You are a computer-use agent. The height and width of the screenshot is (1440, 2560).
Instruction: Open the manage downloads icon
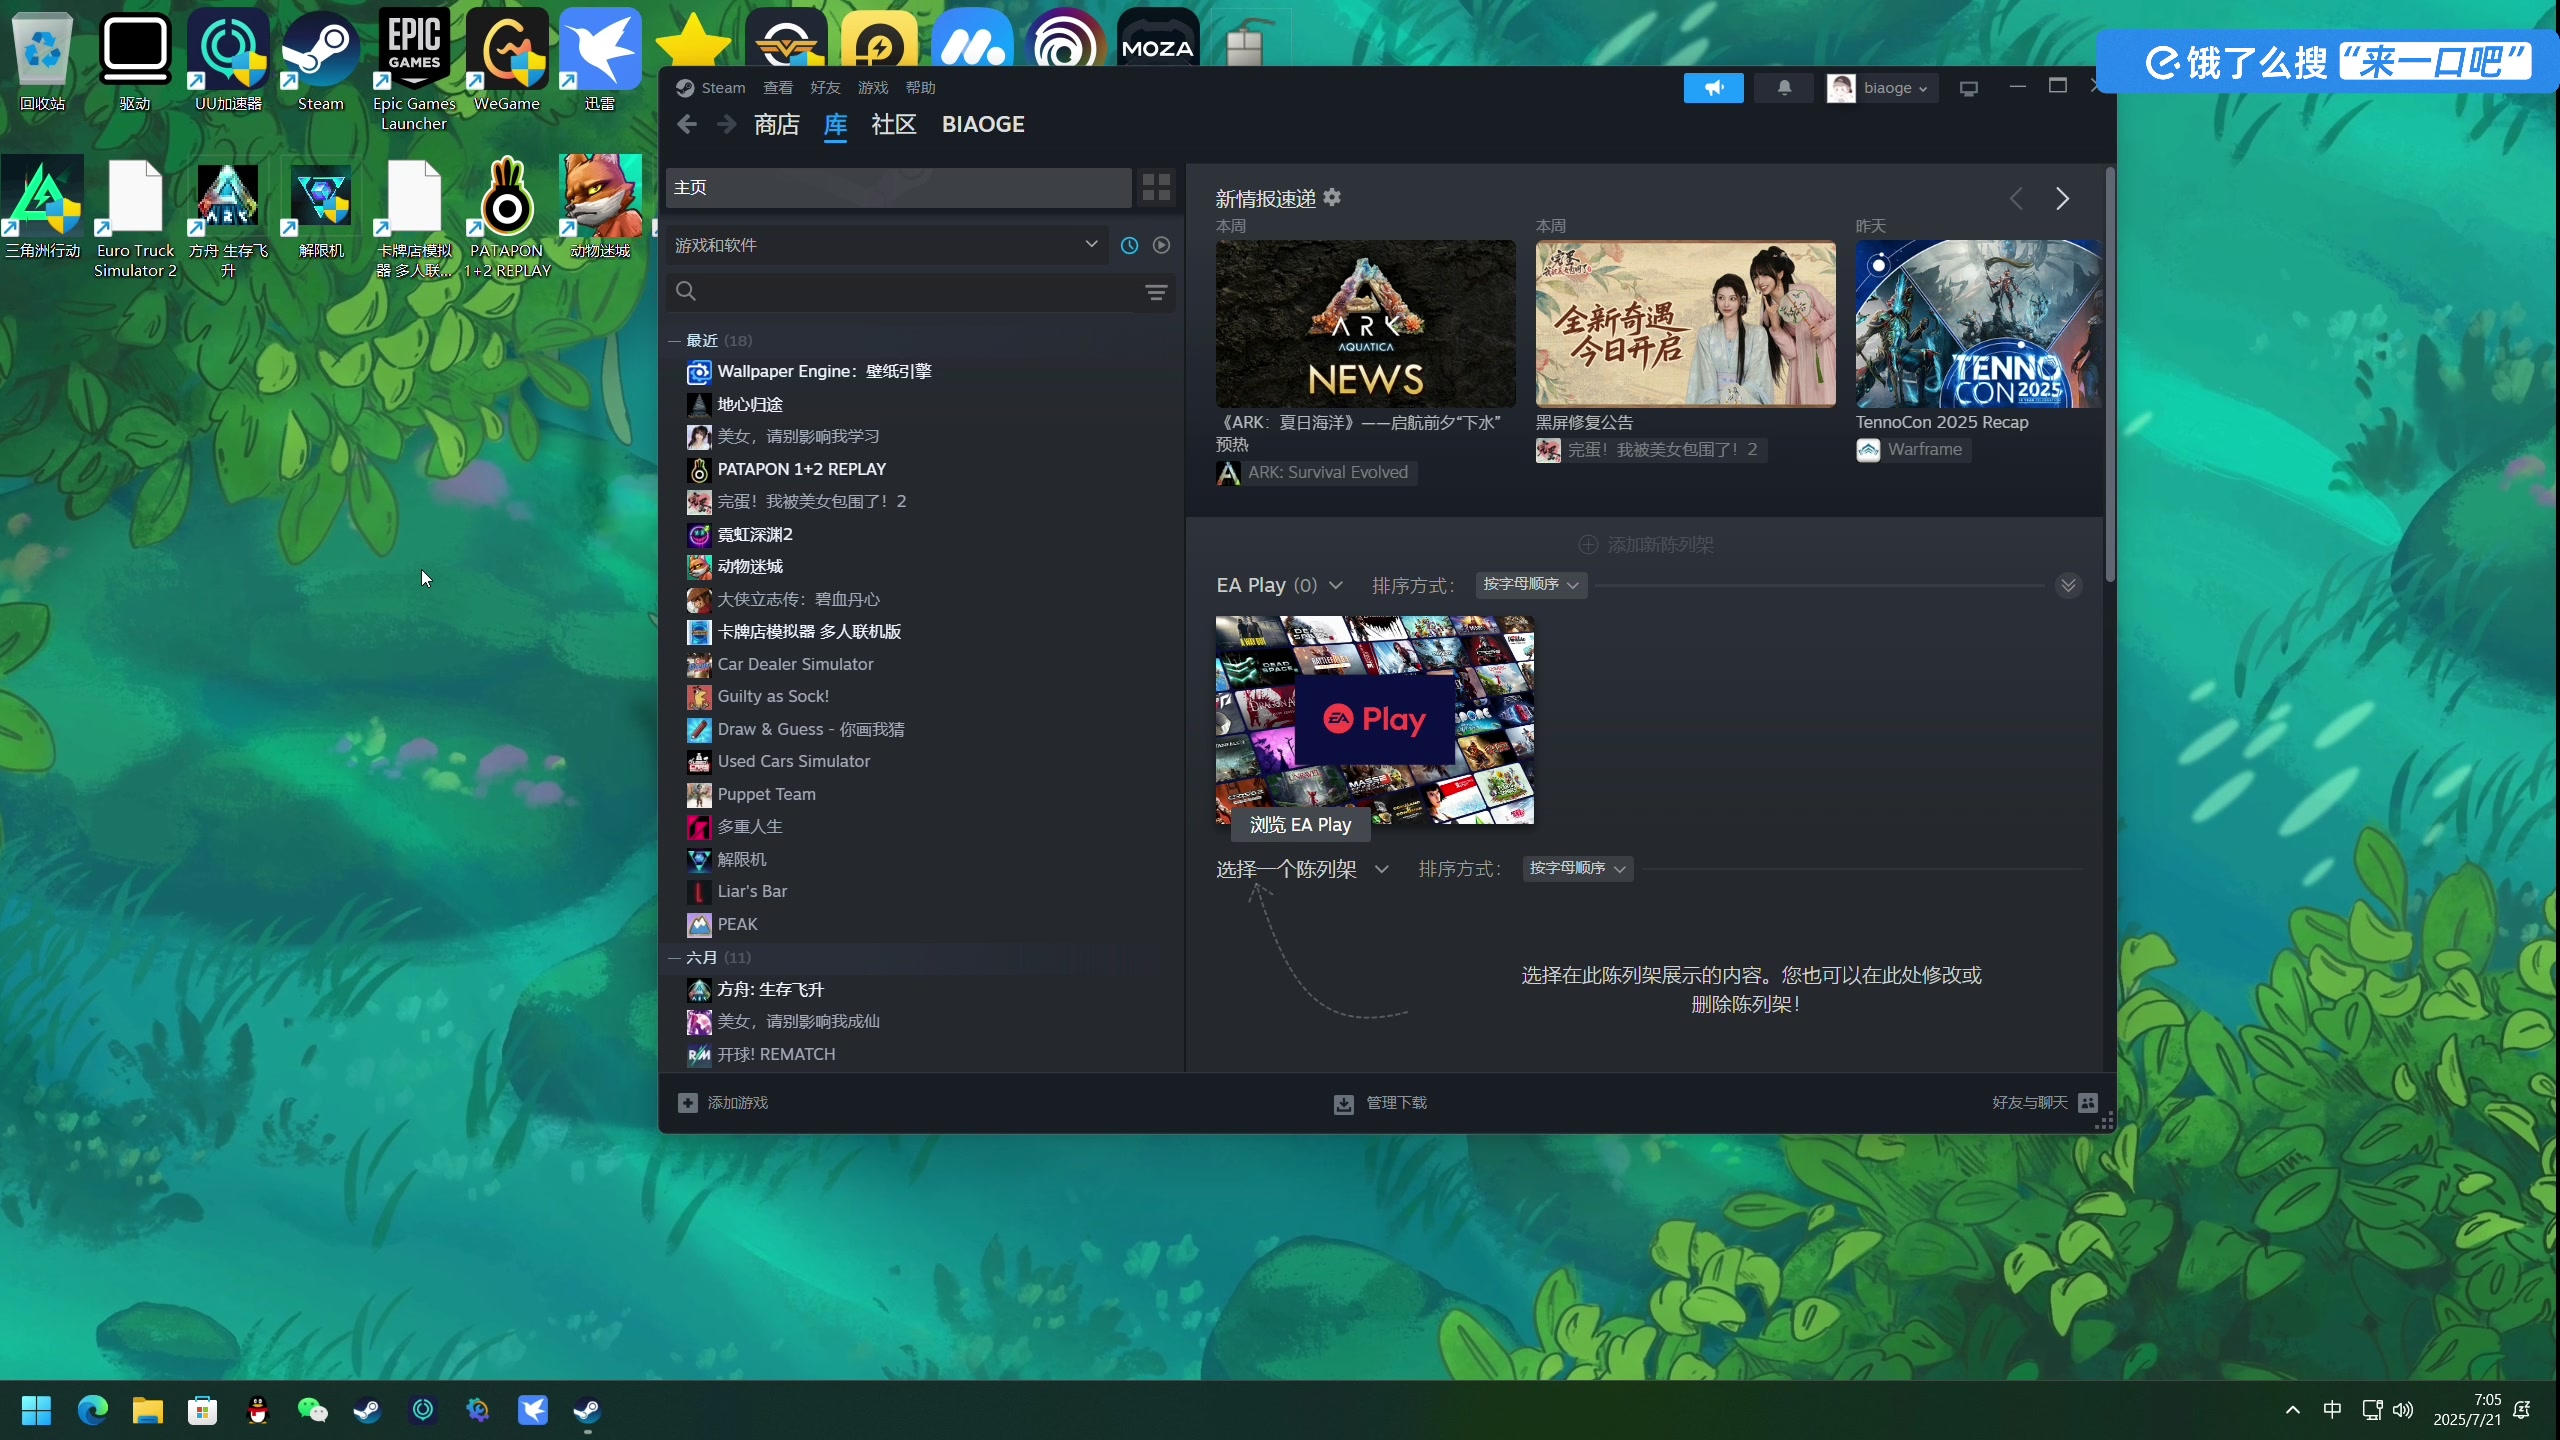(1343, 1103)
